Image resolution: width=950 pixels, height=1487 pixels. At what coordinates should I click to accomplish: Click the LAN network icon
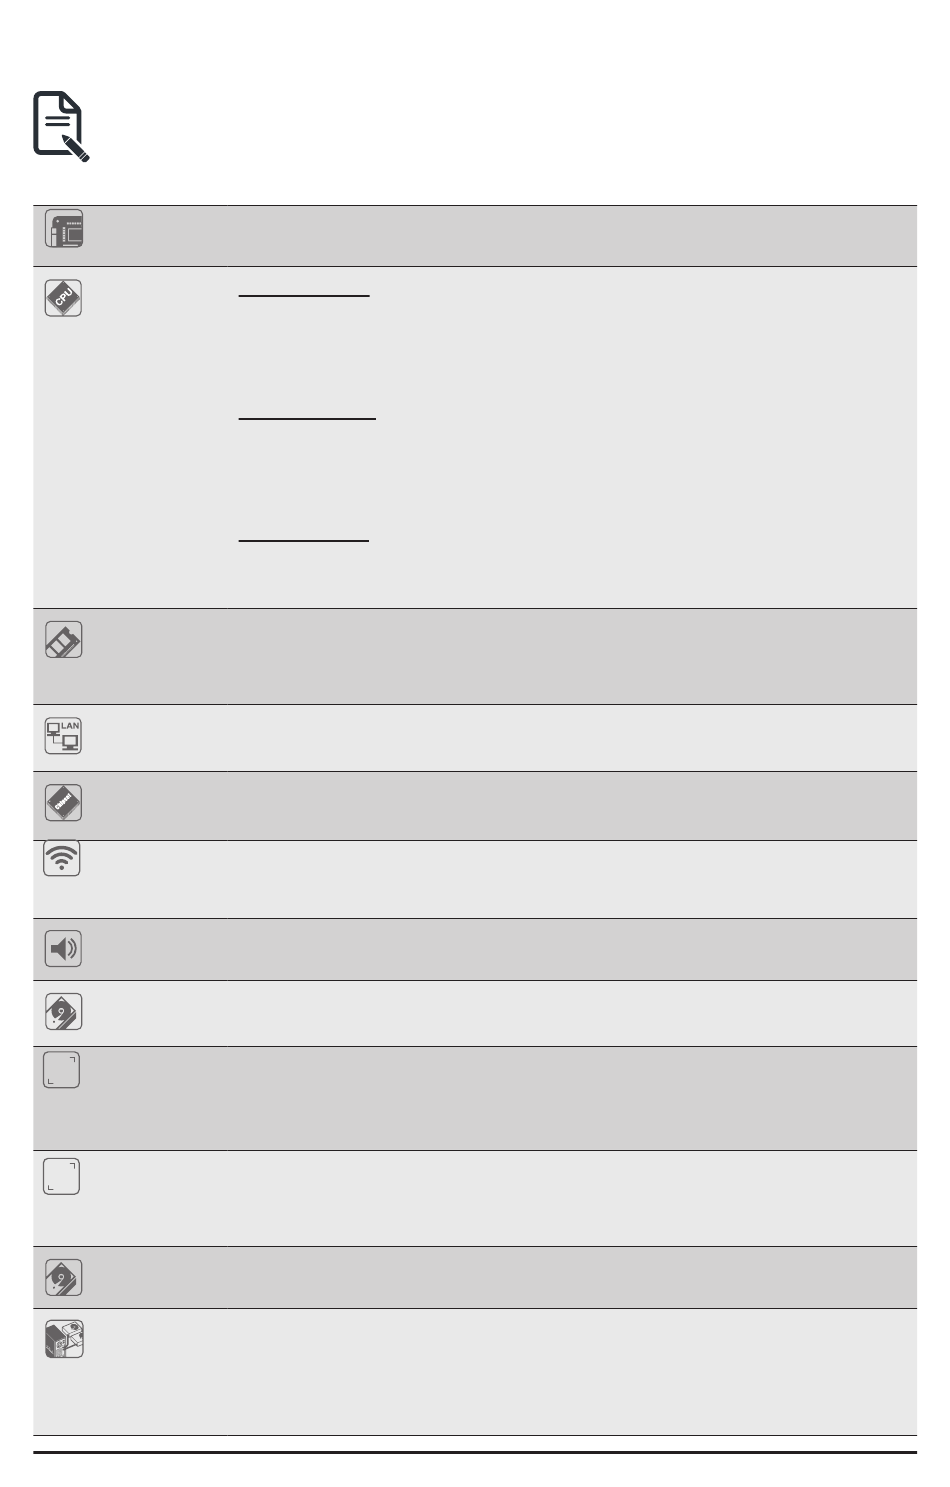63,736
